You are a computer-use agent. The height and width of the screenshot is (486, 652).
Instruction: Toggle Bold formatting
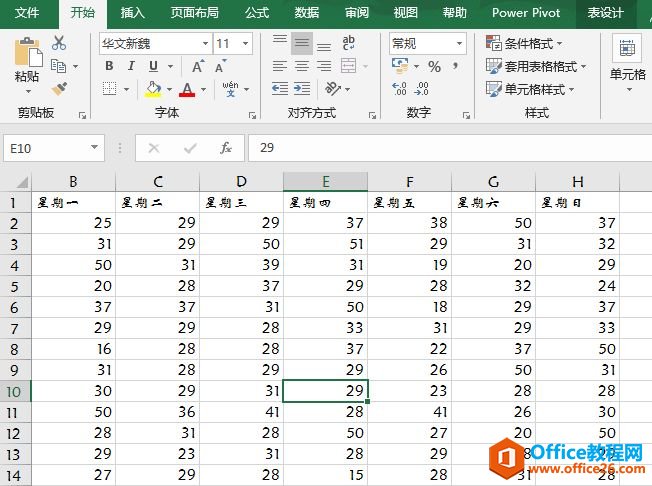[109, 66]
